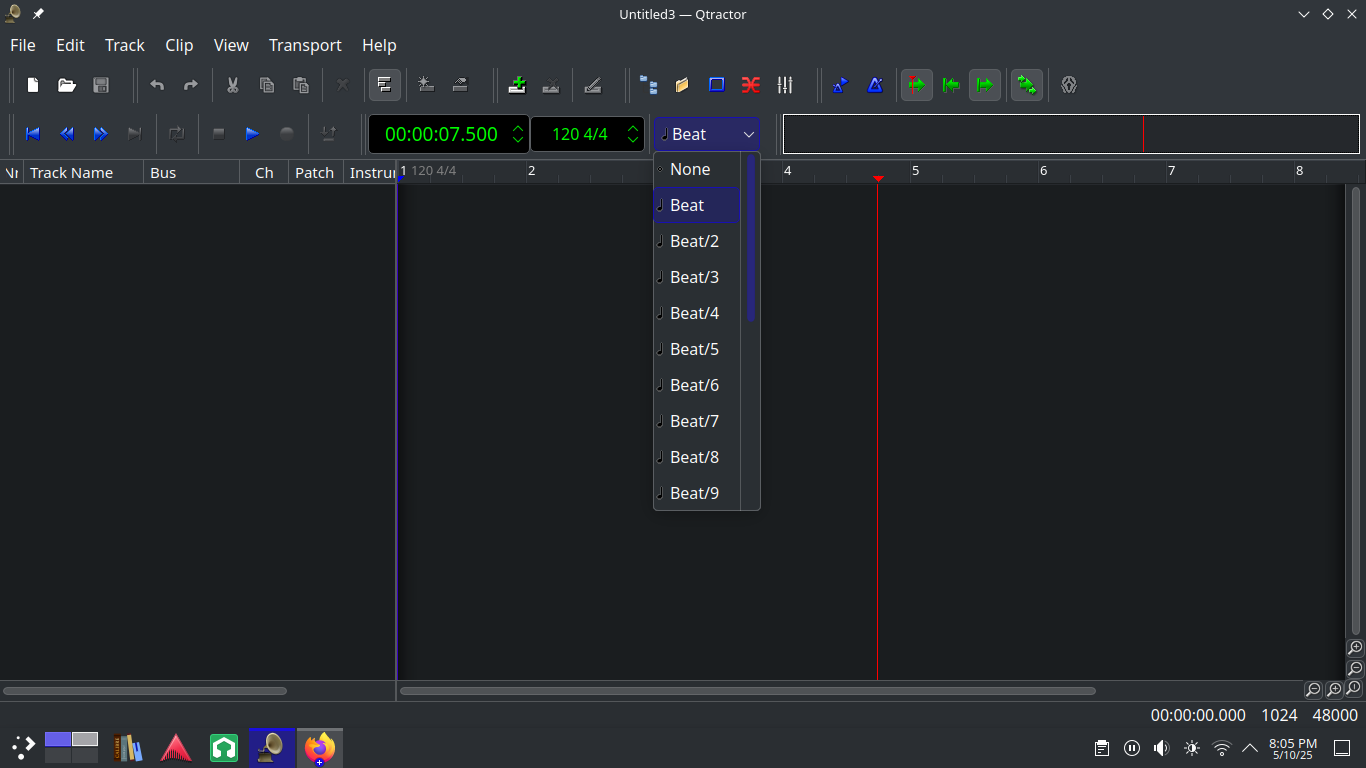Screen dimensions: 1366x768
Task: Open the File menu
Action: [23, 45]
